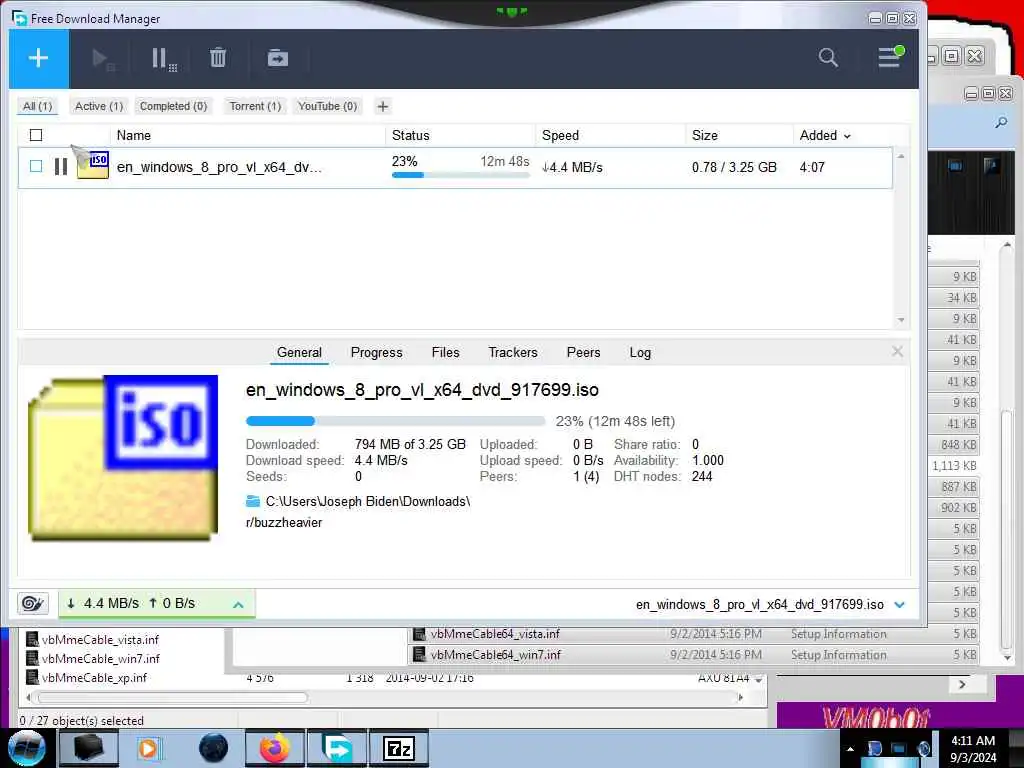Move download with the folder arrow icon
This screenshot has height=768, width=1024.
click(x=278, y=58)
